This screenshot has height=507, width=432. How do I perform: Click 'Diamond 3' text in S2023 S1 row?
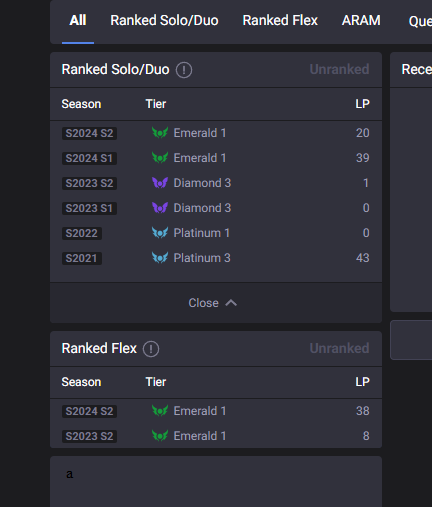202,208
